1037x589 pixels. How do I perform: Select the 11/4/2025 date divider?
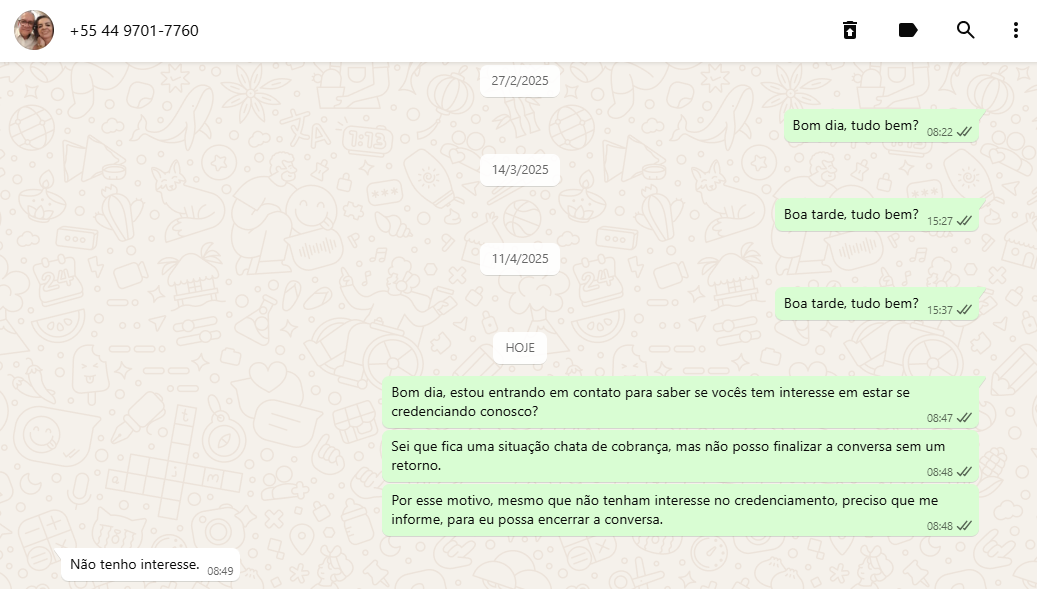520,258
